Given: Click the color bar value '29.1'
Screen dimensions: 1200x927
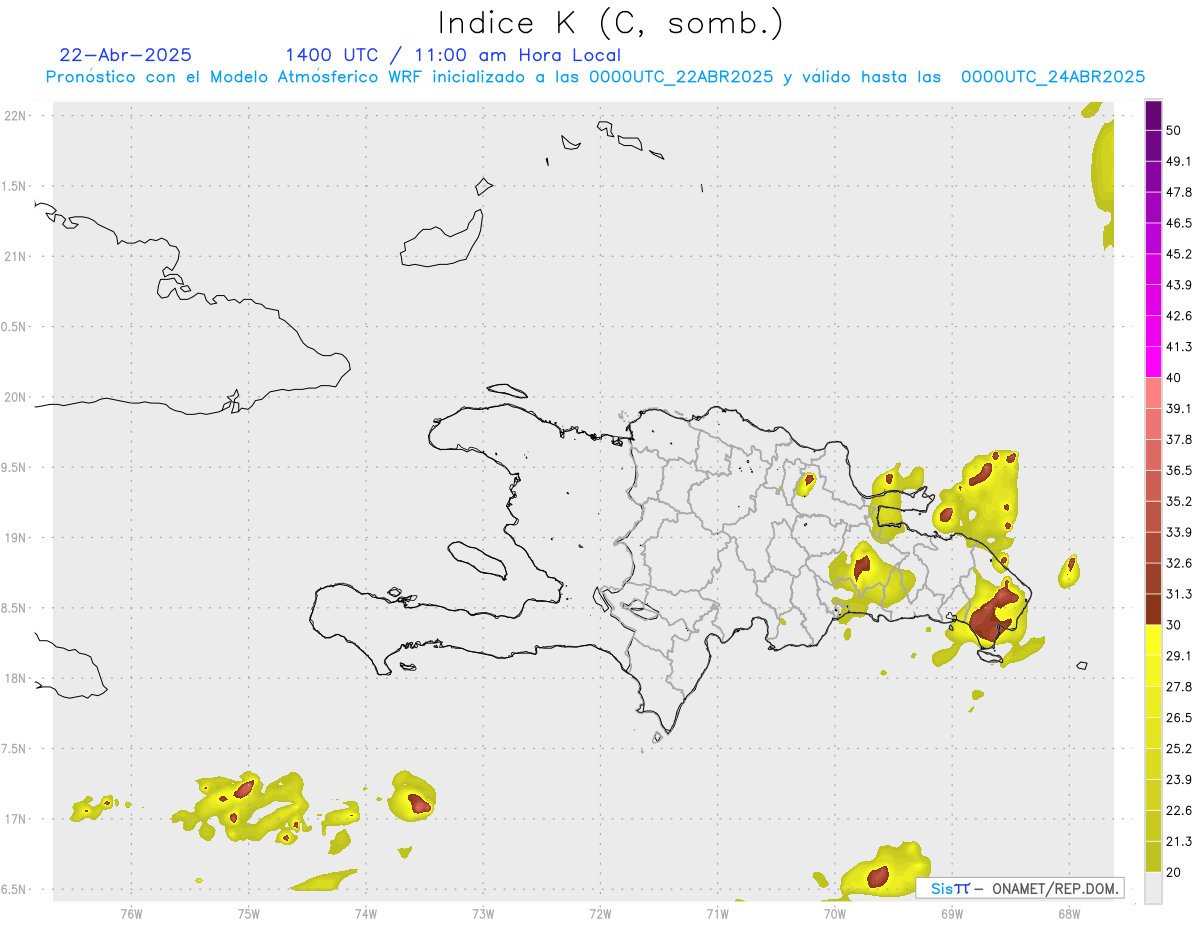Looking at the screenshot, I should click(x=1179, y=656).
